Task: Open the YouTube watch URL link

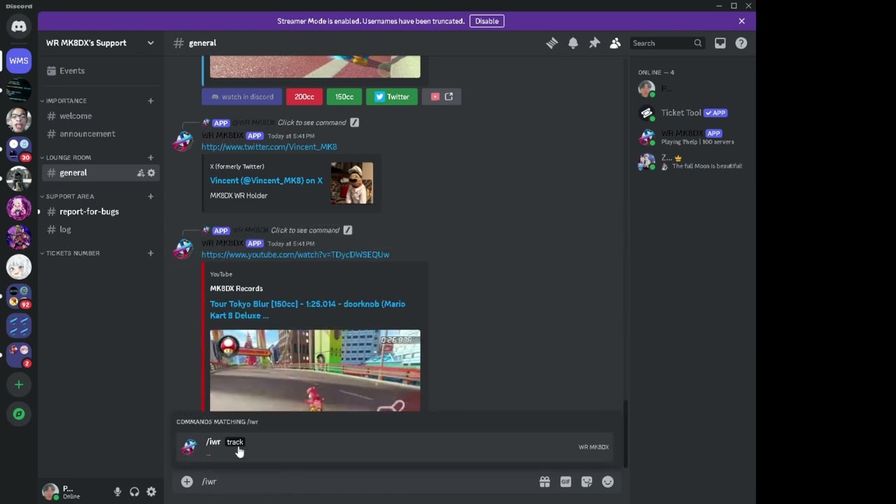Action: pyautogui.click(x=295, y=255)
